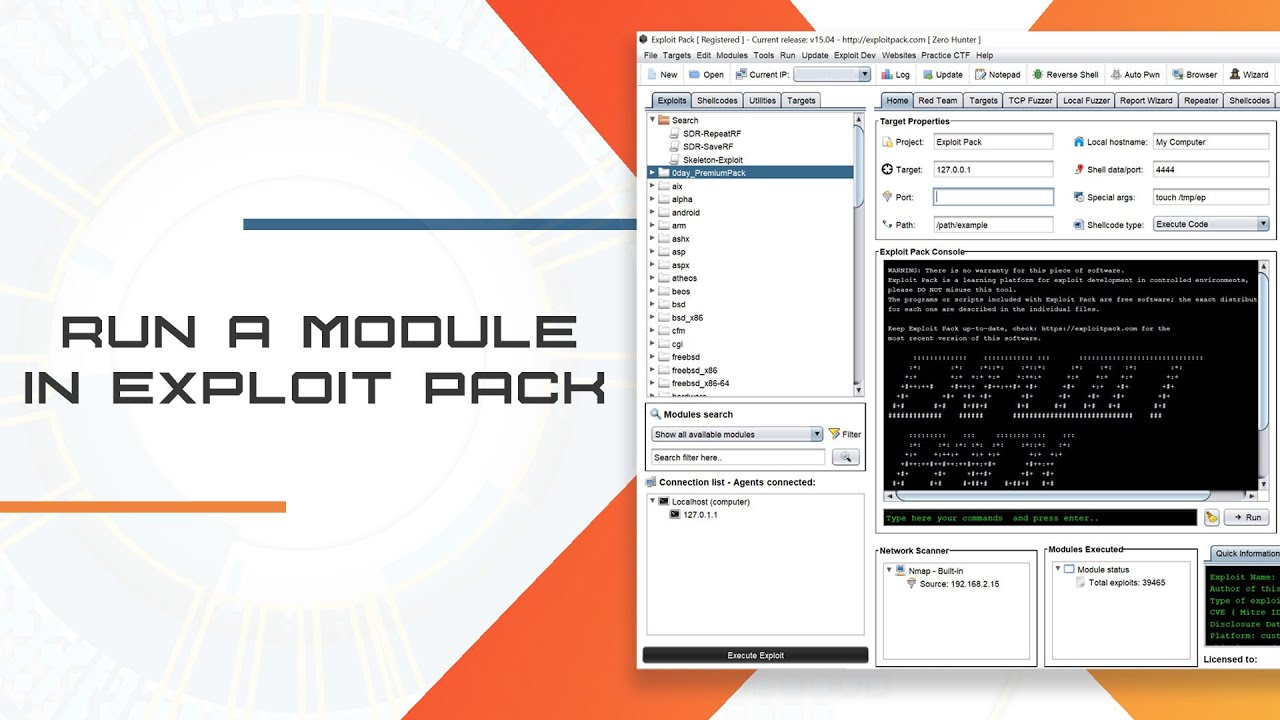This screenshot has width=1280, height=720.
Task: Collapse the Nmap - Built-in node
Action: point(889,570)
